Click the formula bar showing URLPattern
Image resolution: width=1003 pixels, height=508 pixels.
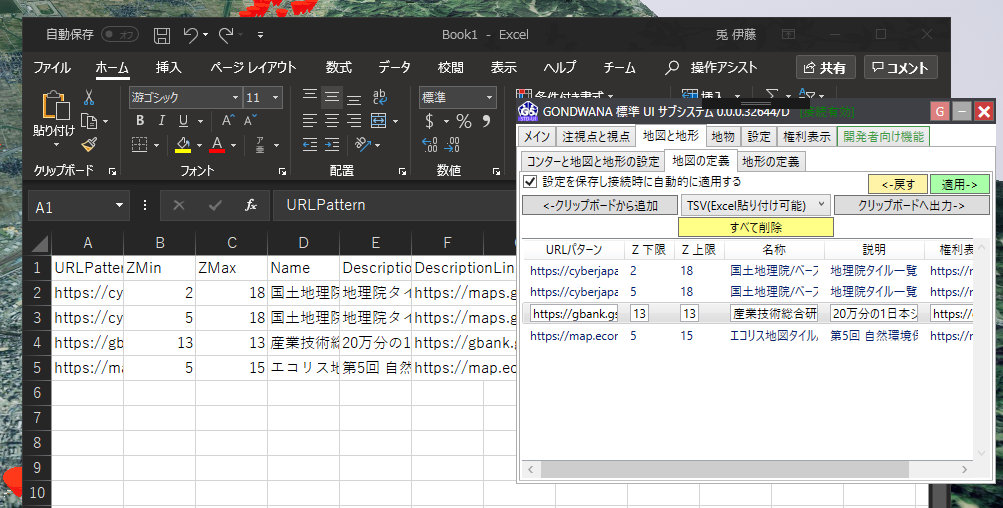[393, 205]
